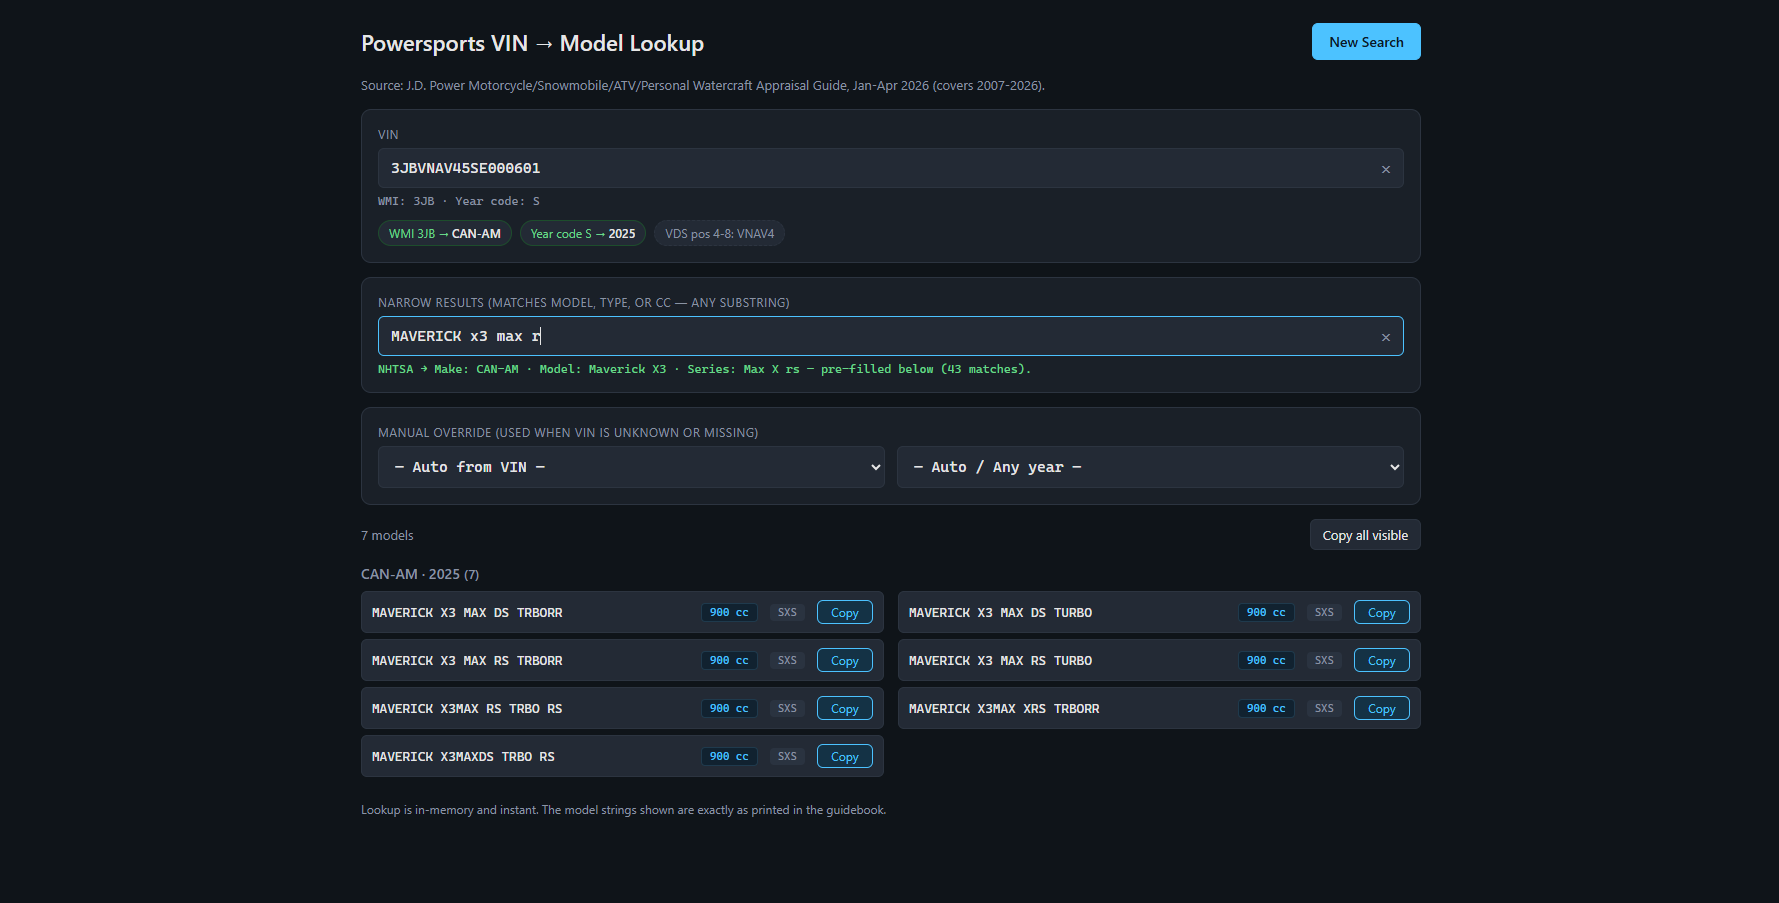Click the WMI: 3JB · Year code: S line
The image size is (1779, 903).
point(459,201)
